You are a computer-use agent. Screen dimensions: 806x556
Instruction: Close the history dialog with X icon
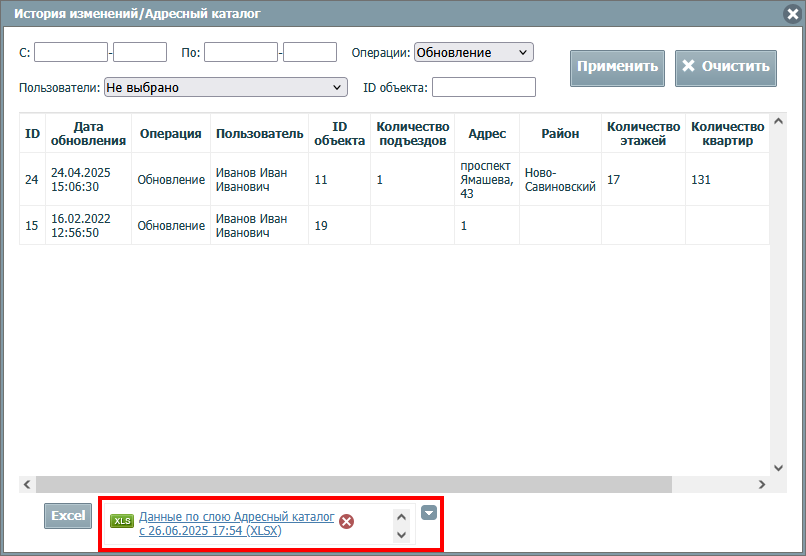[x=793, y=13]
